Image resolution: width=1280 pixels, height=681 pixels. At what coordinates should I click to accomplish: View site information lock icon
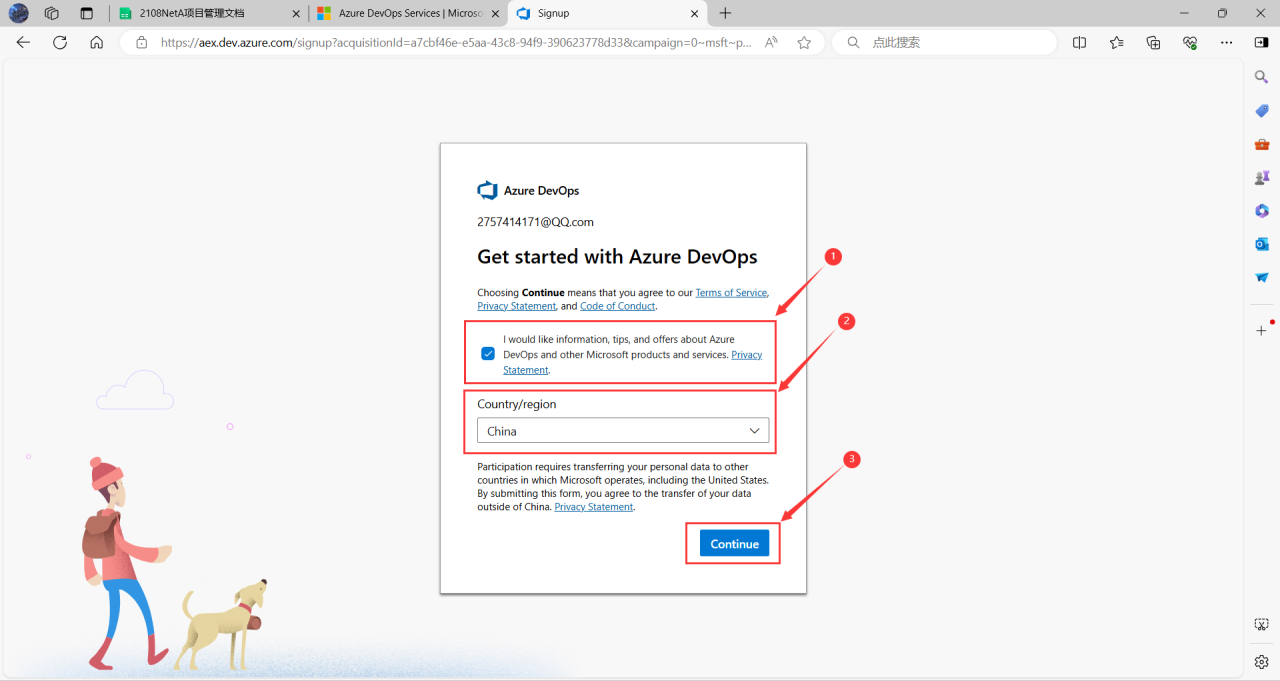tap(141, 42)
